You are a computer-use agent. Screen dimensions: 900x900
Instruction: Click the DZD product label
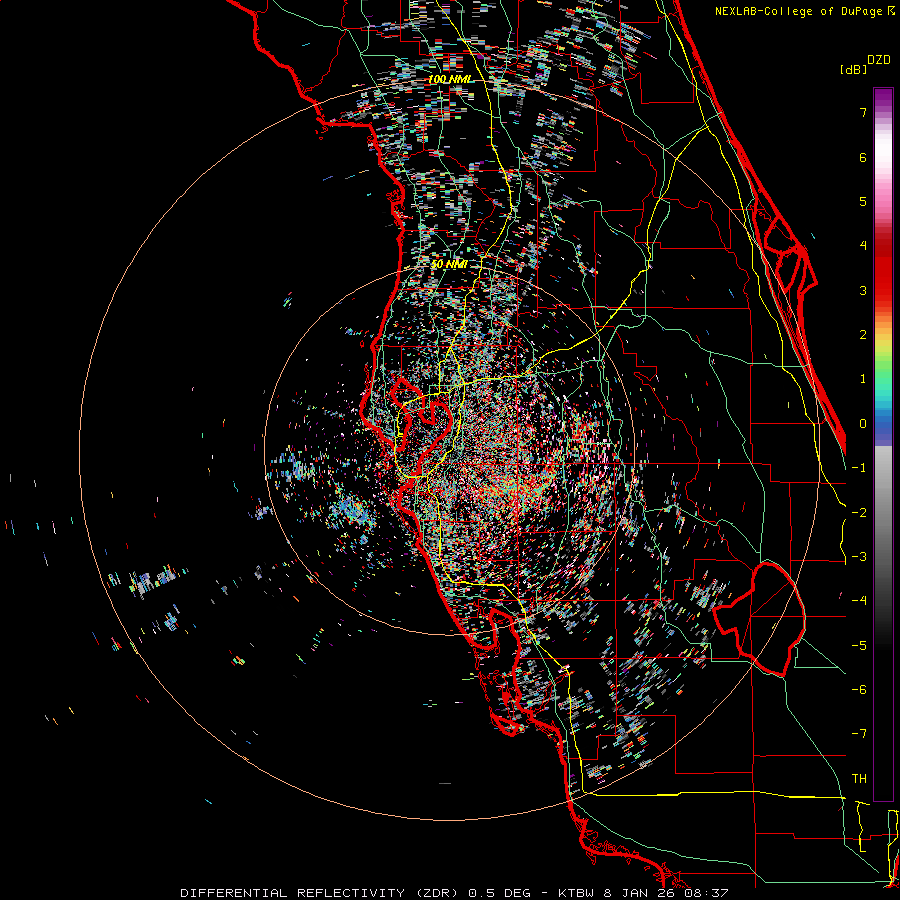[879, 60]
